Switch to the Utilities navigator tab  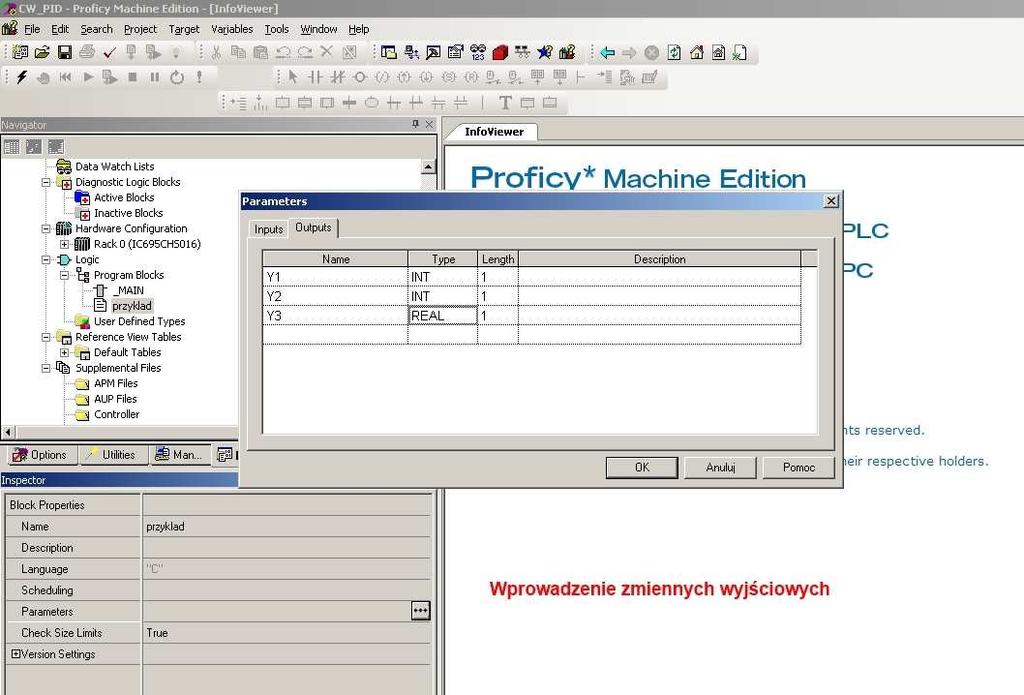pos(112,455)
